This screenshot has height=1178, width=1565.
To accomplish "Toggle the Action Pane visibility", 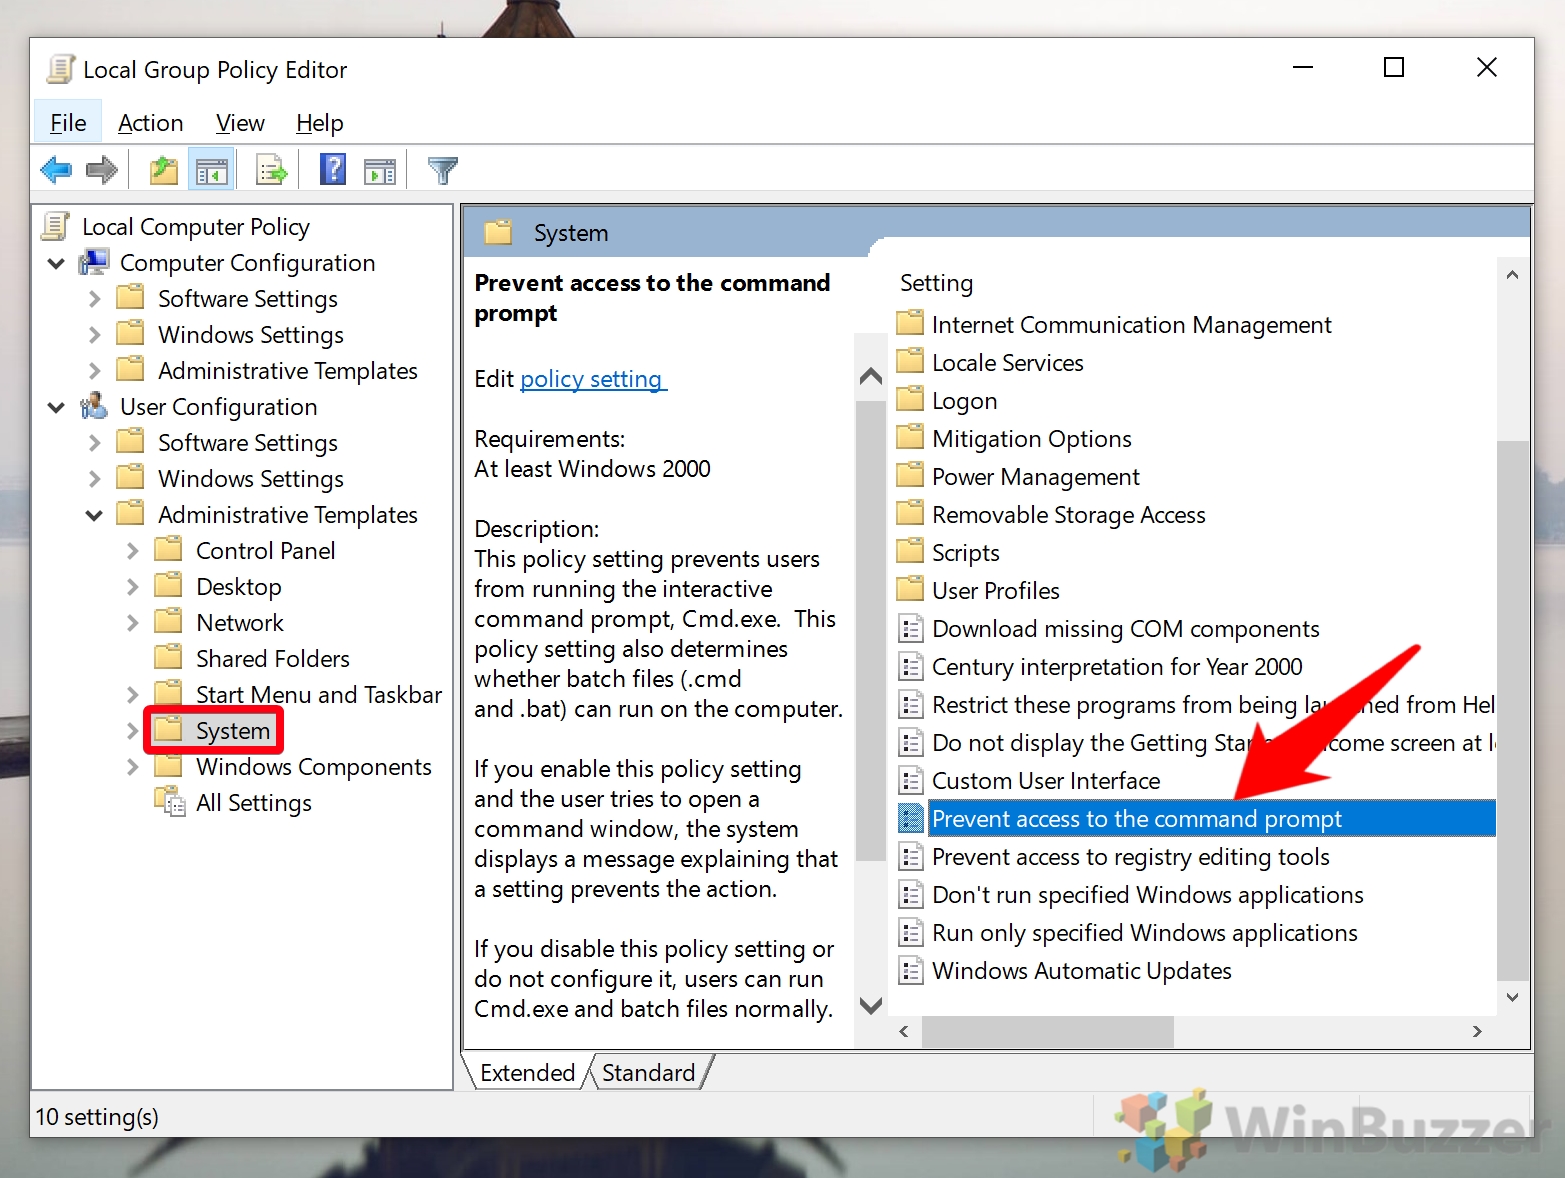I will click(380, 168).
